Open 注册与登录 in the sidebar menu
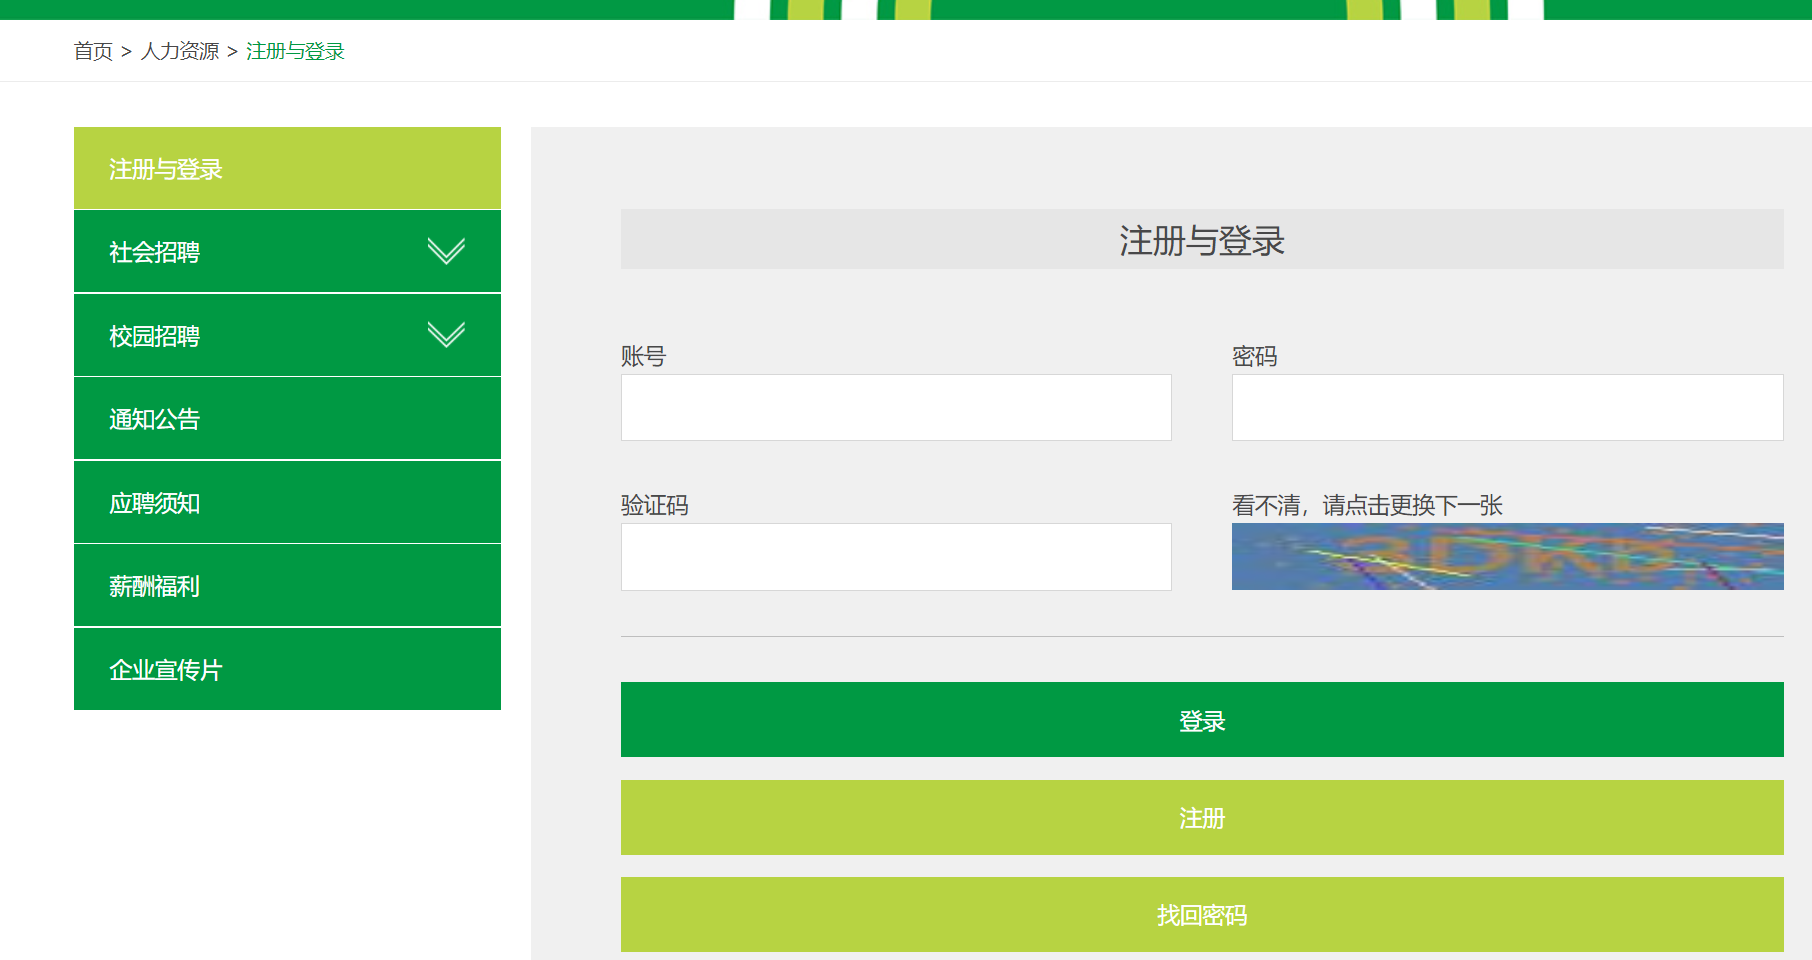This screenshot has width=1812, height=960. coord(287,168)
